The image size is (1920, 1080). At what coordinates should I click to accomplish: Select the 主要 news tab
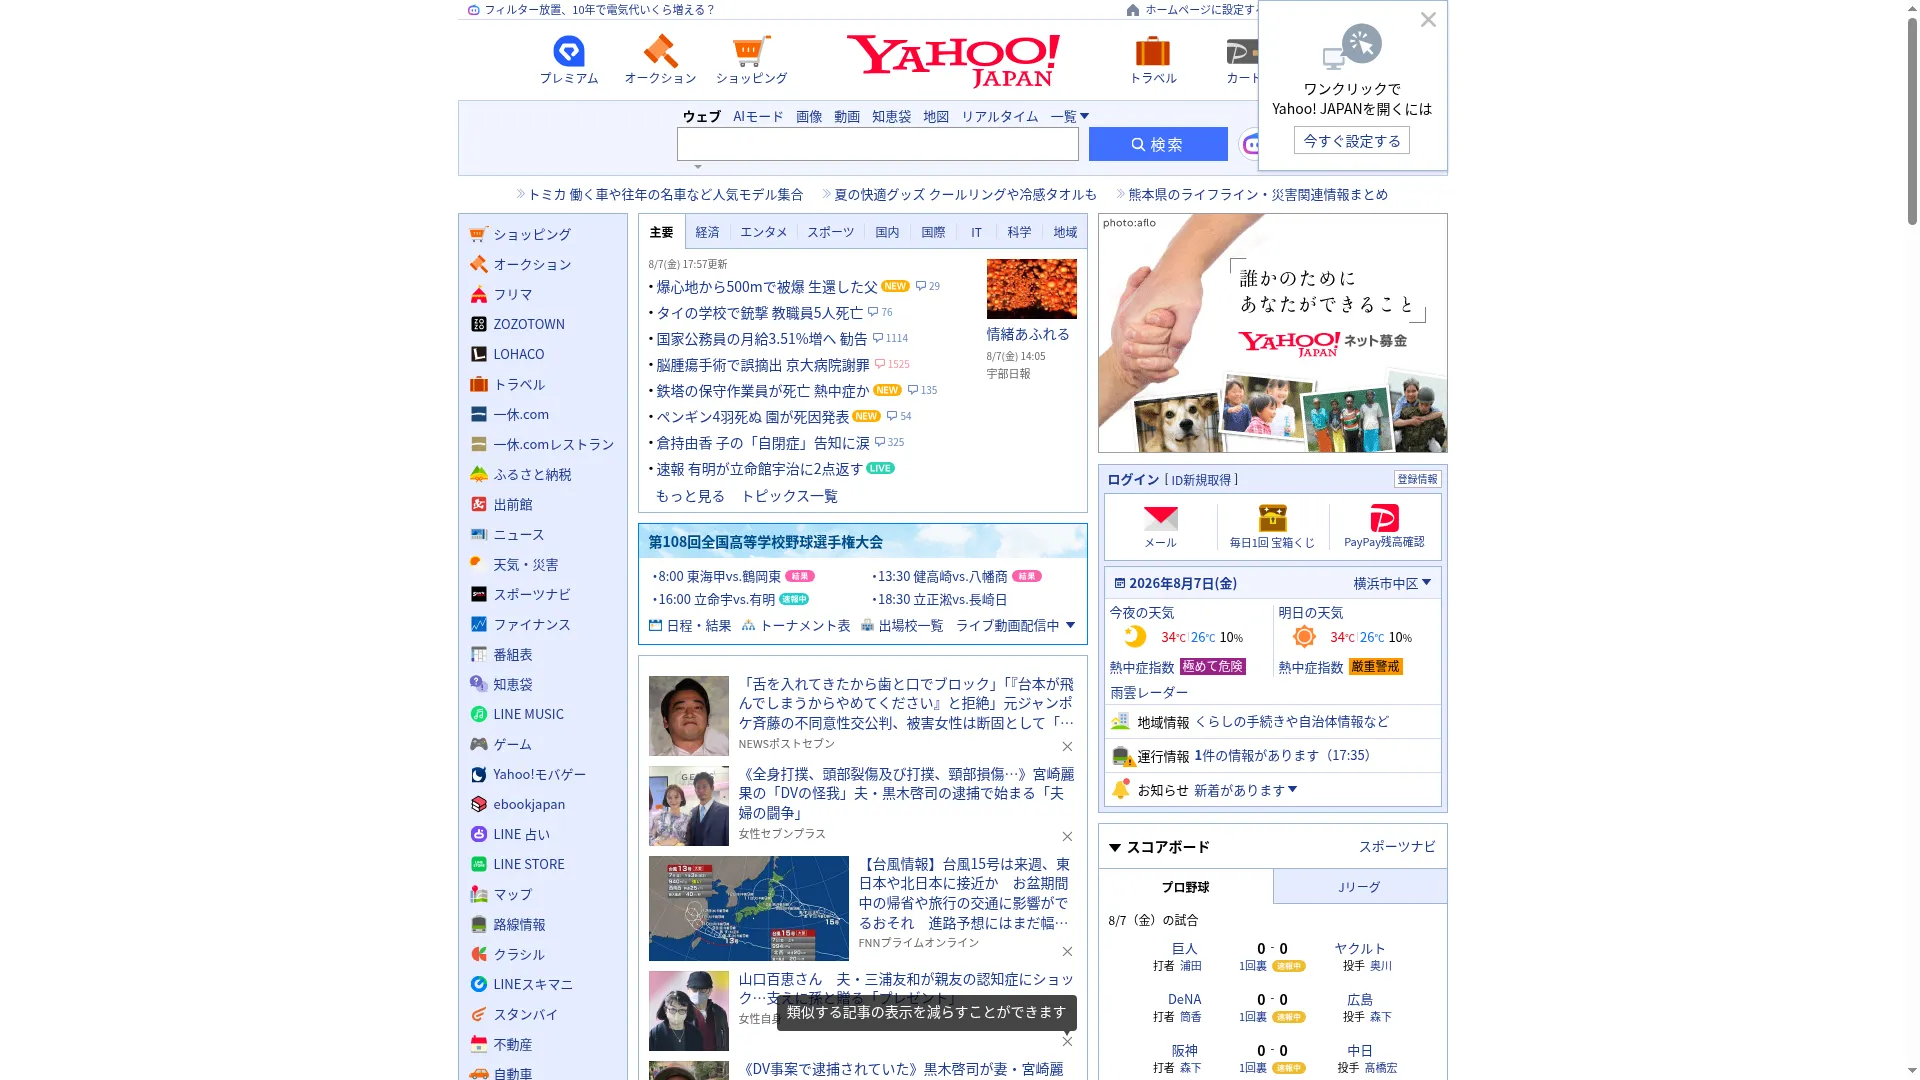click(662, 232)
